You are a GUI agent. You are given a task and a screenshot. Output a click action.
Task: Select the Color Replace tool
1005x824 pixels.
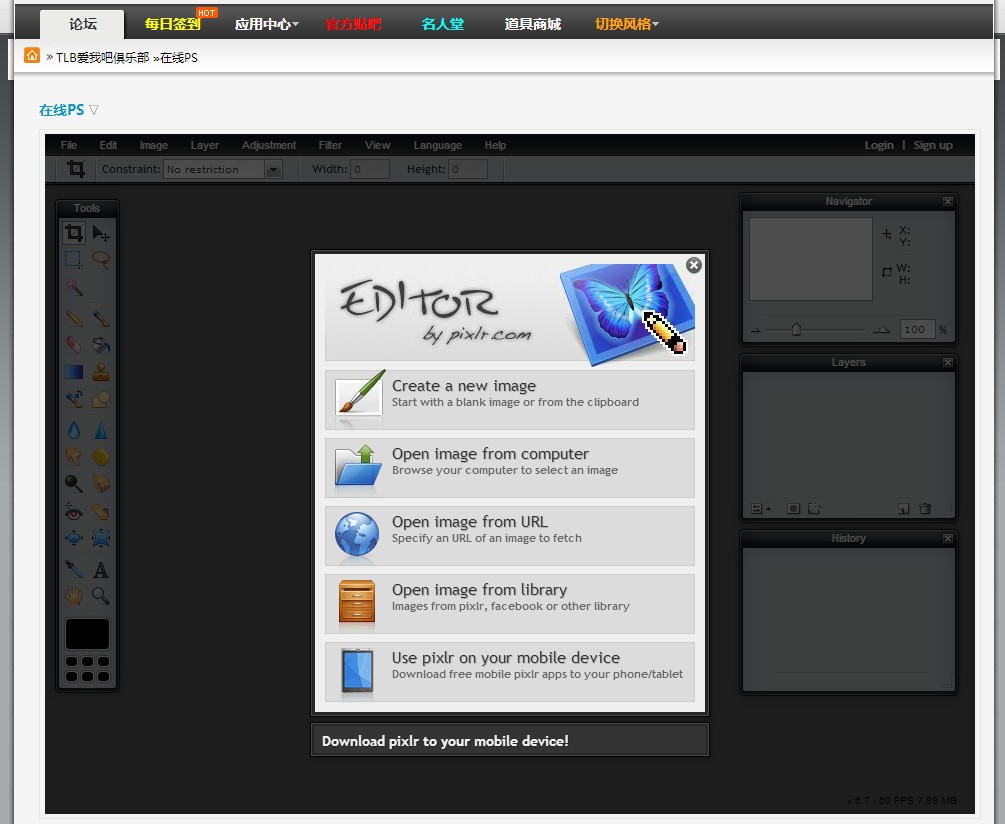coord(74,399)
